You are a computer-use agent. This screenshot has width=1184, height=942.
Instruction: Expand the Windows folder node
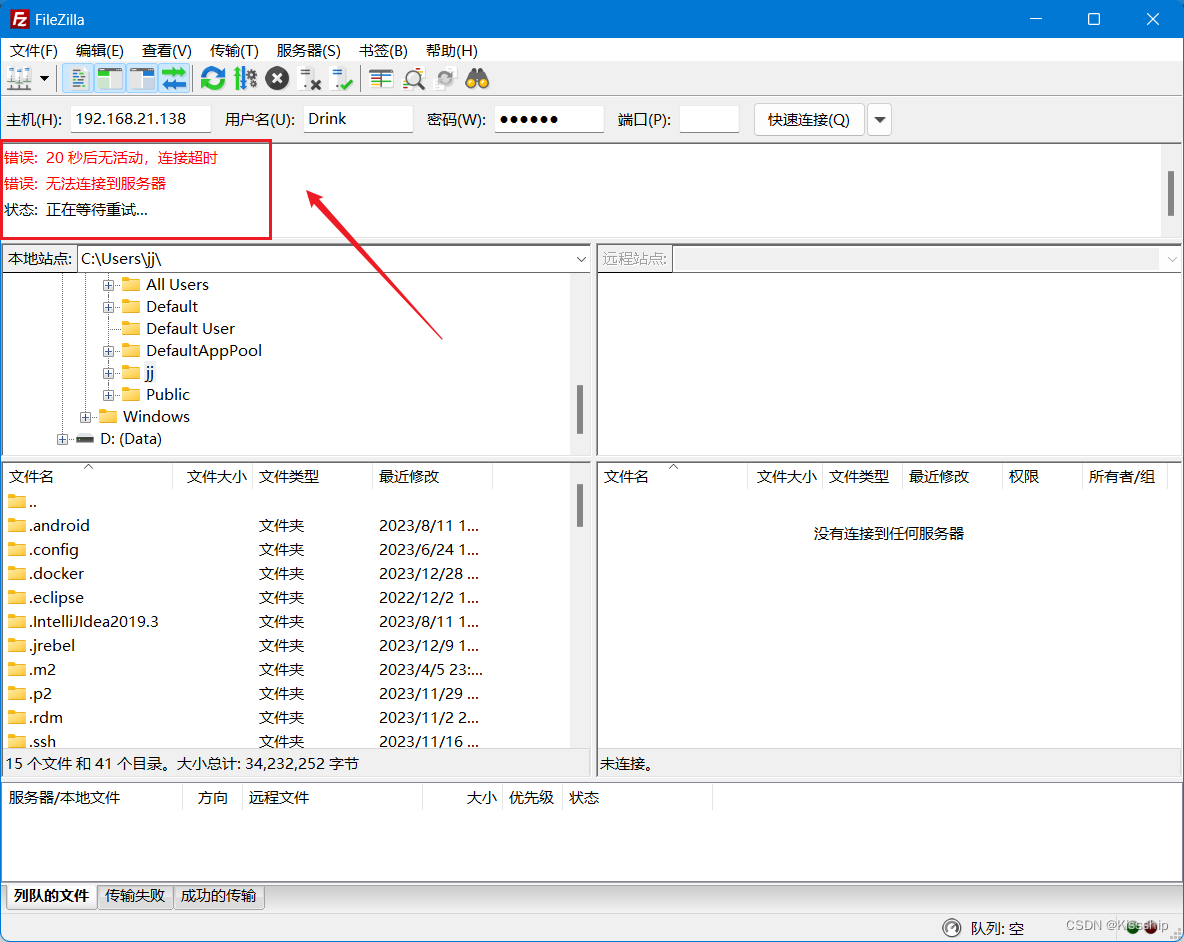point(85,417)
